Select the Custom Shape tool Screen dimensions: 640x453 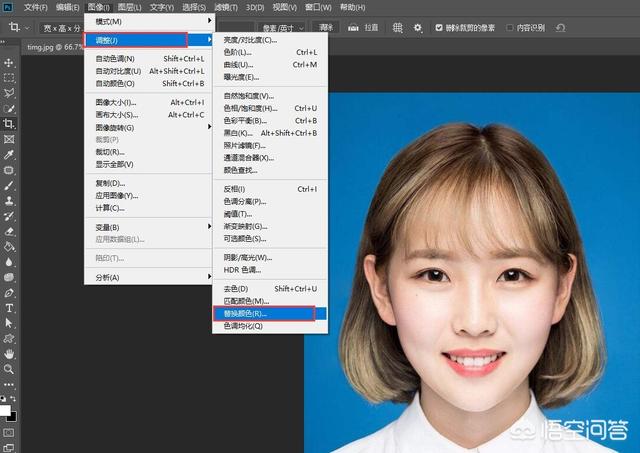coord(9,339)
